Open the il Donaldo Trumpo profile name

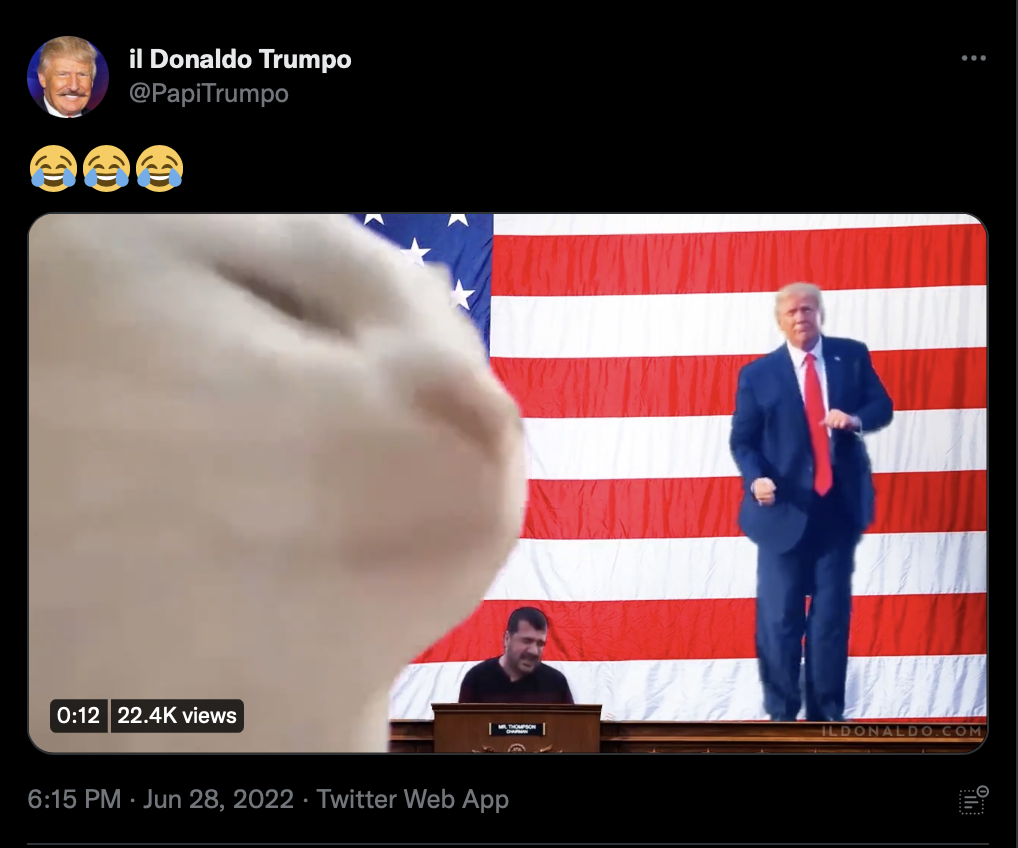pyautogui.click(x=240, y=59)
